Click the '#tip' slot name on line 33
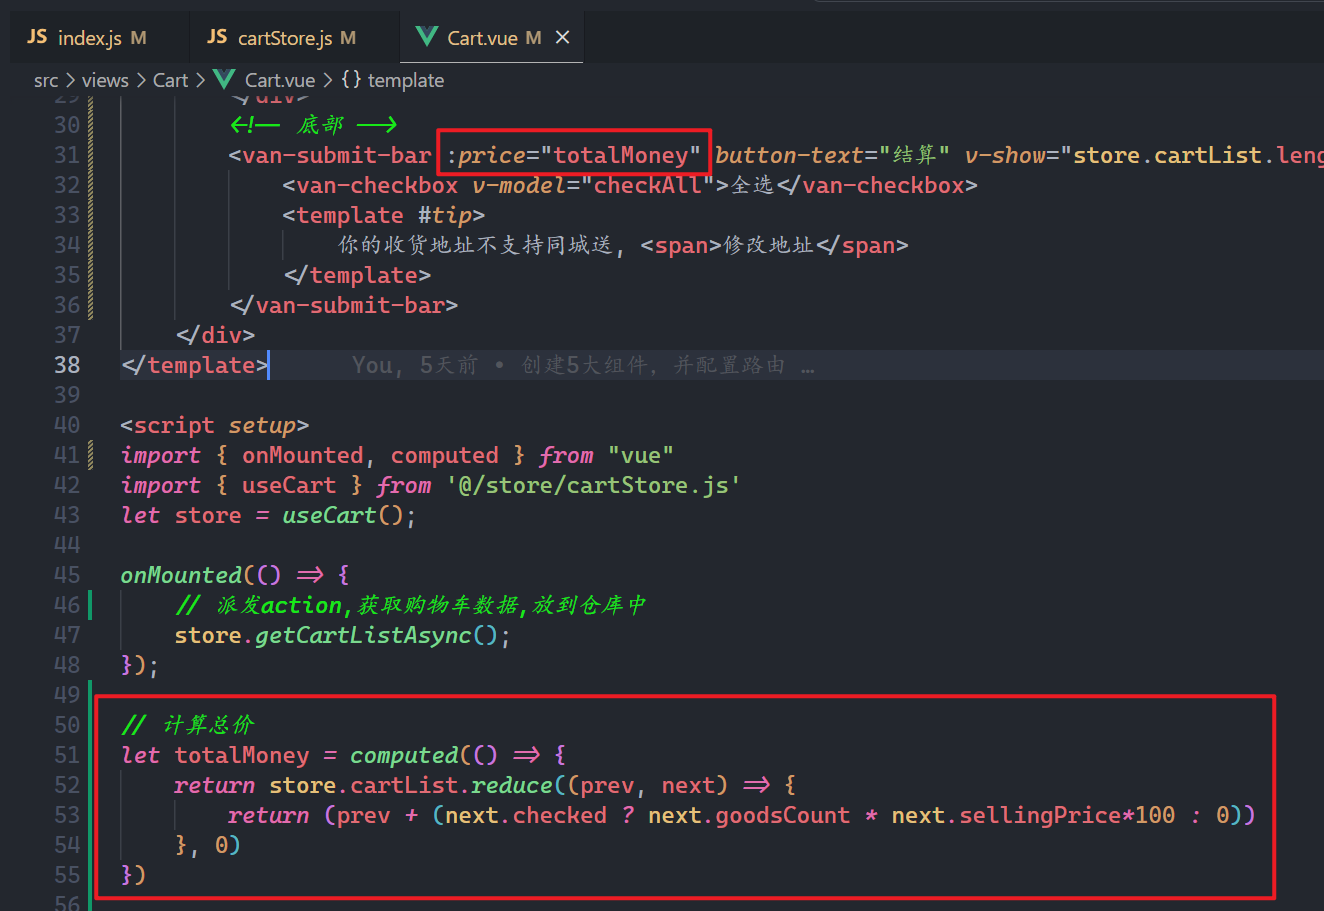The height and width of the screenshot is (911, 1324). 445,215
